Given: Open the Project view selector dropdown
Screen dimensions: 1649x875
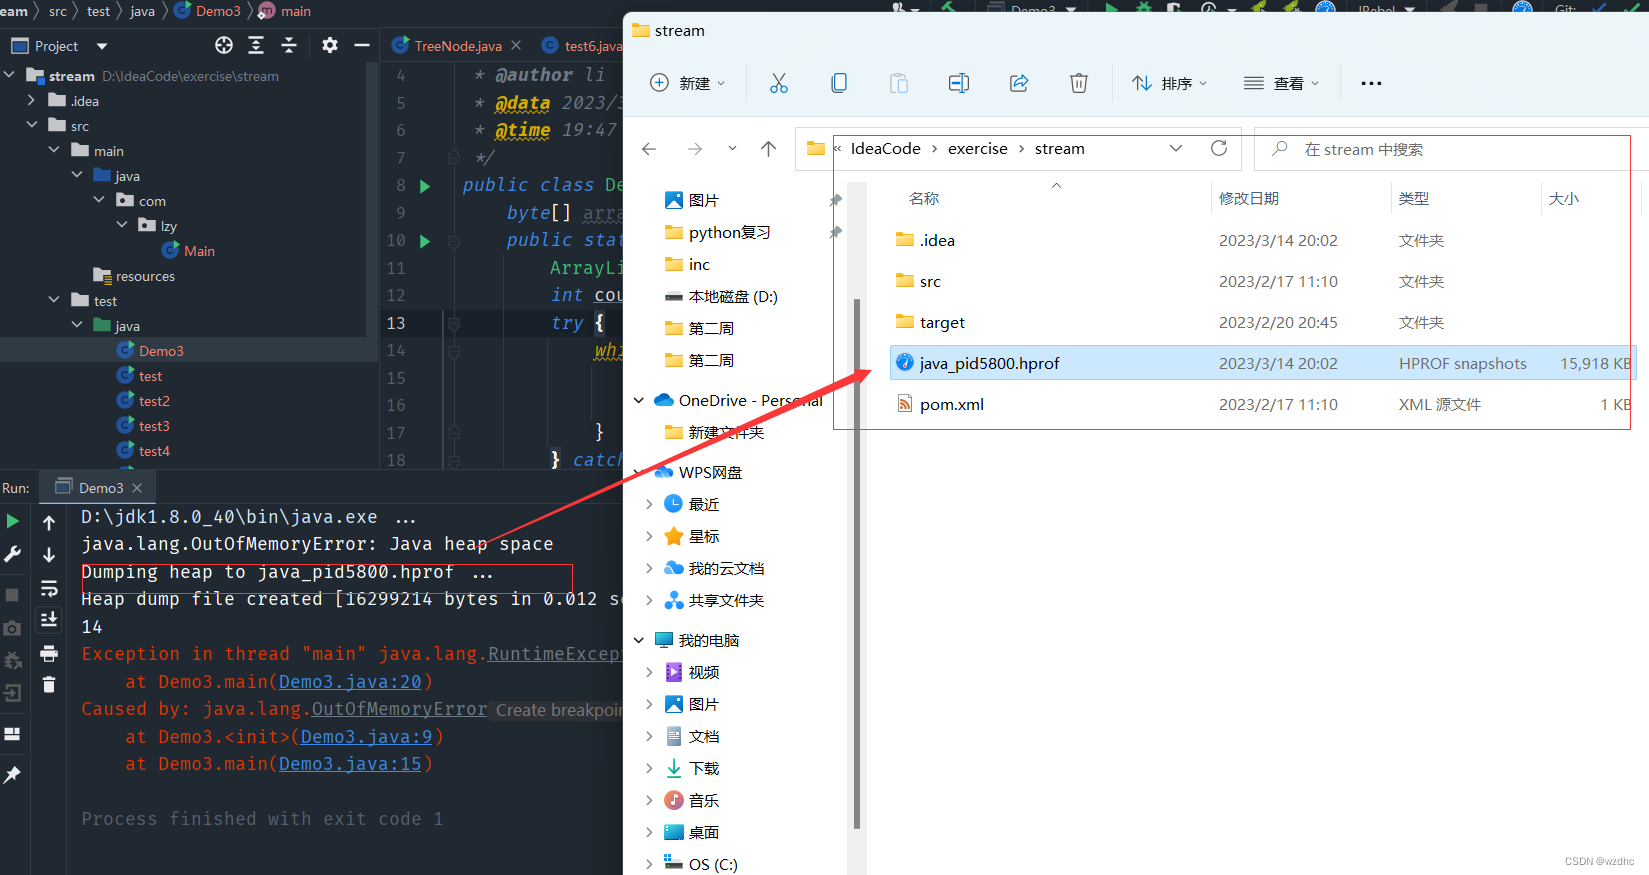Looking at the screenshot, I should point(102,46).
